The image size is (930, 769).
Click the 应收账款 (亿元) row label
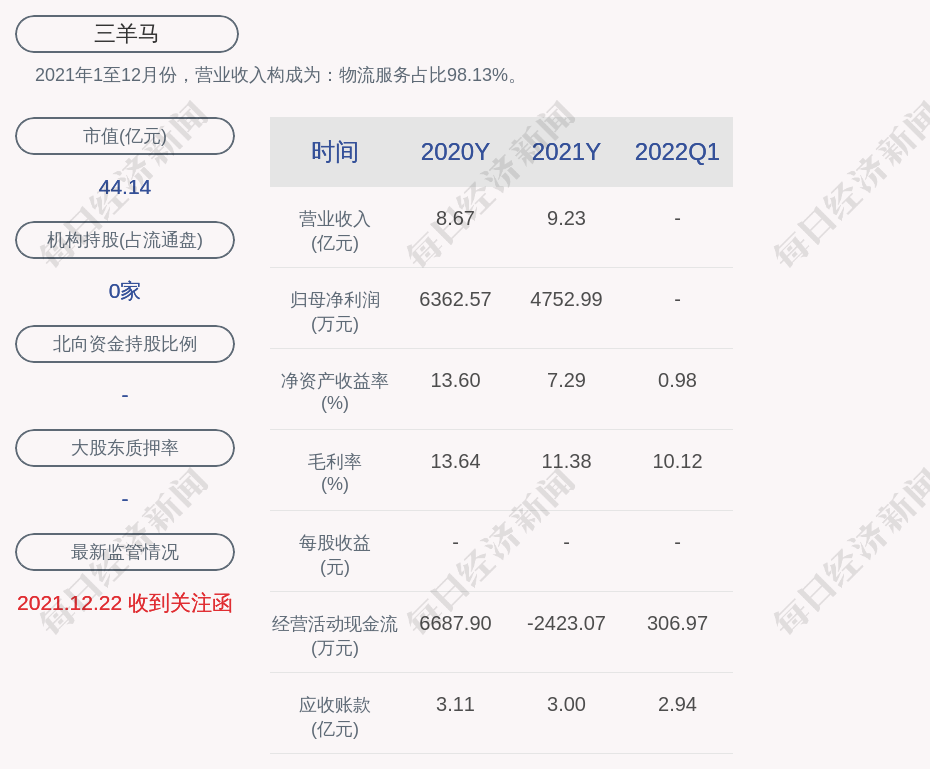pyautogui.click(x=335, y=716)
